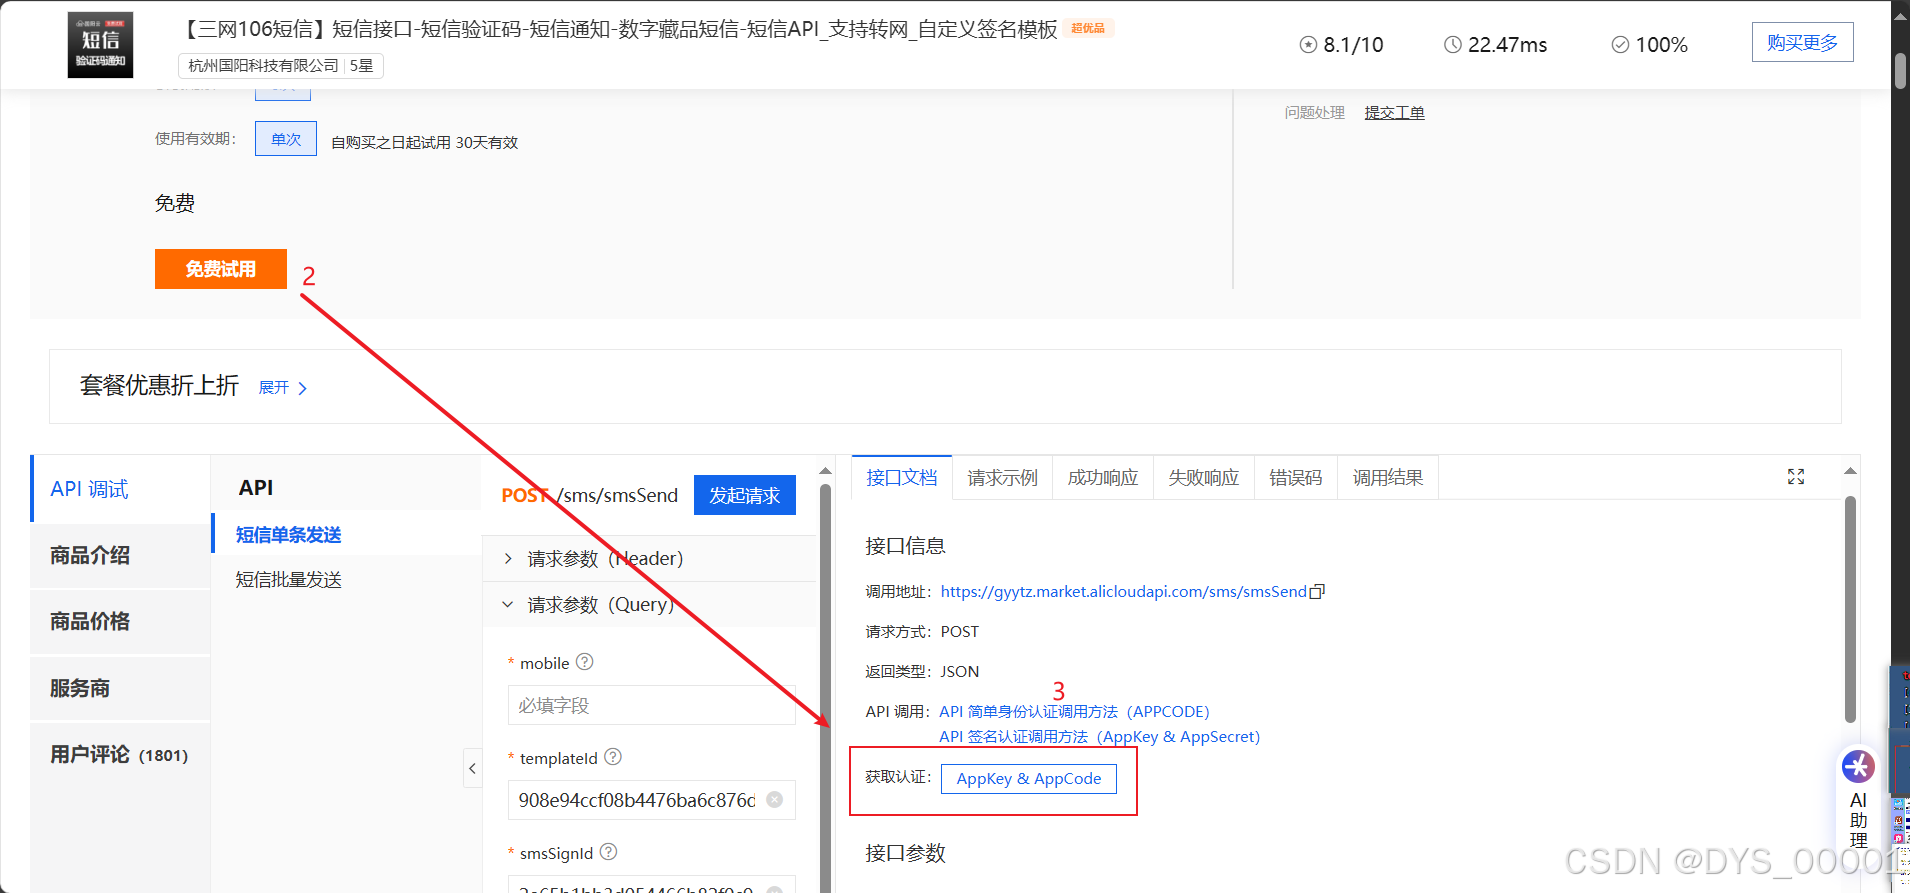Screen dimensions: 1910x893
Task: Expand 套餐优惠折上折 with 展开 link
Action: pos(283,388)
